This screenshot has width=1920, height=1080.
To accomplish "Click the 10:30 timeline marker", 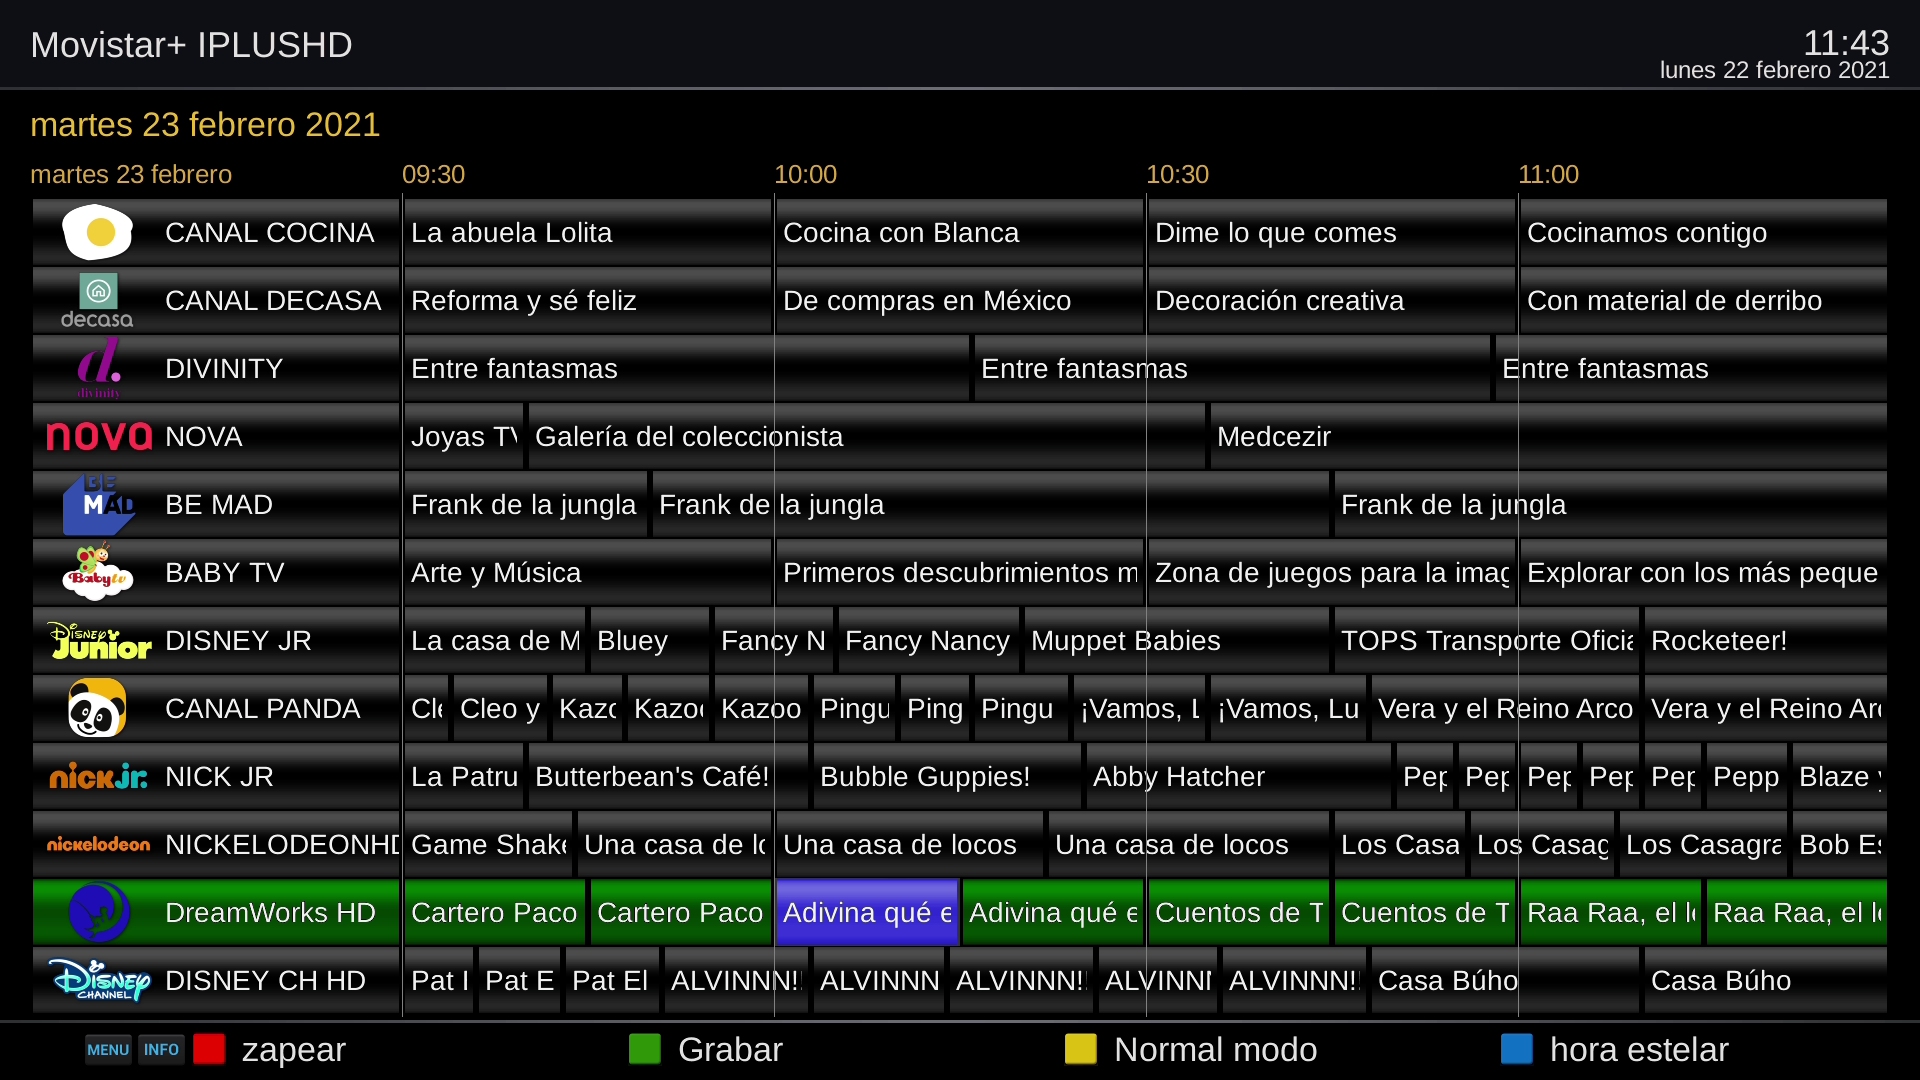I will point(1177,174).
